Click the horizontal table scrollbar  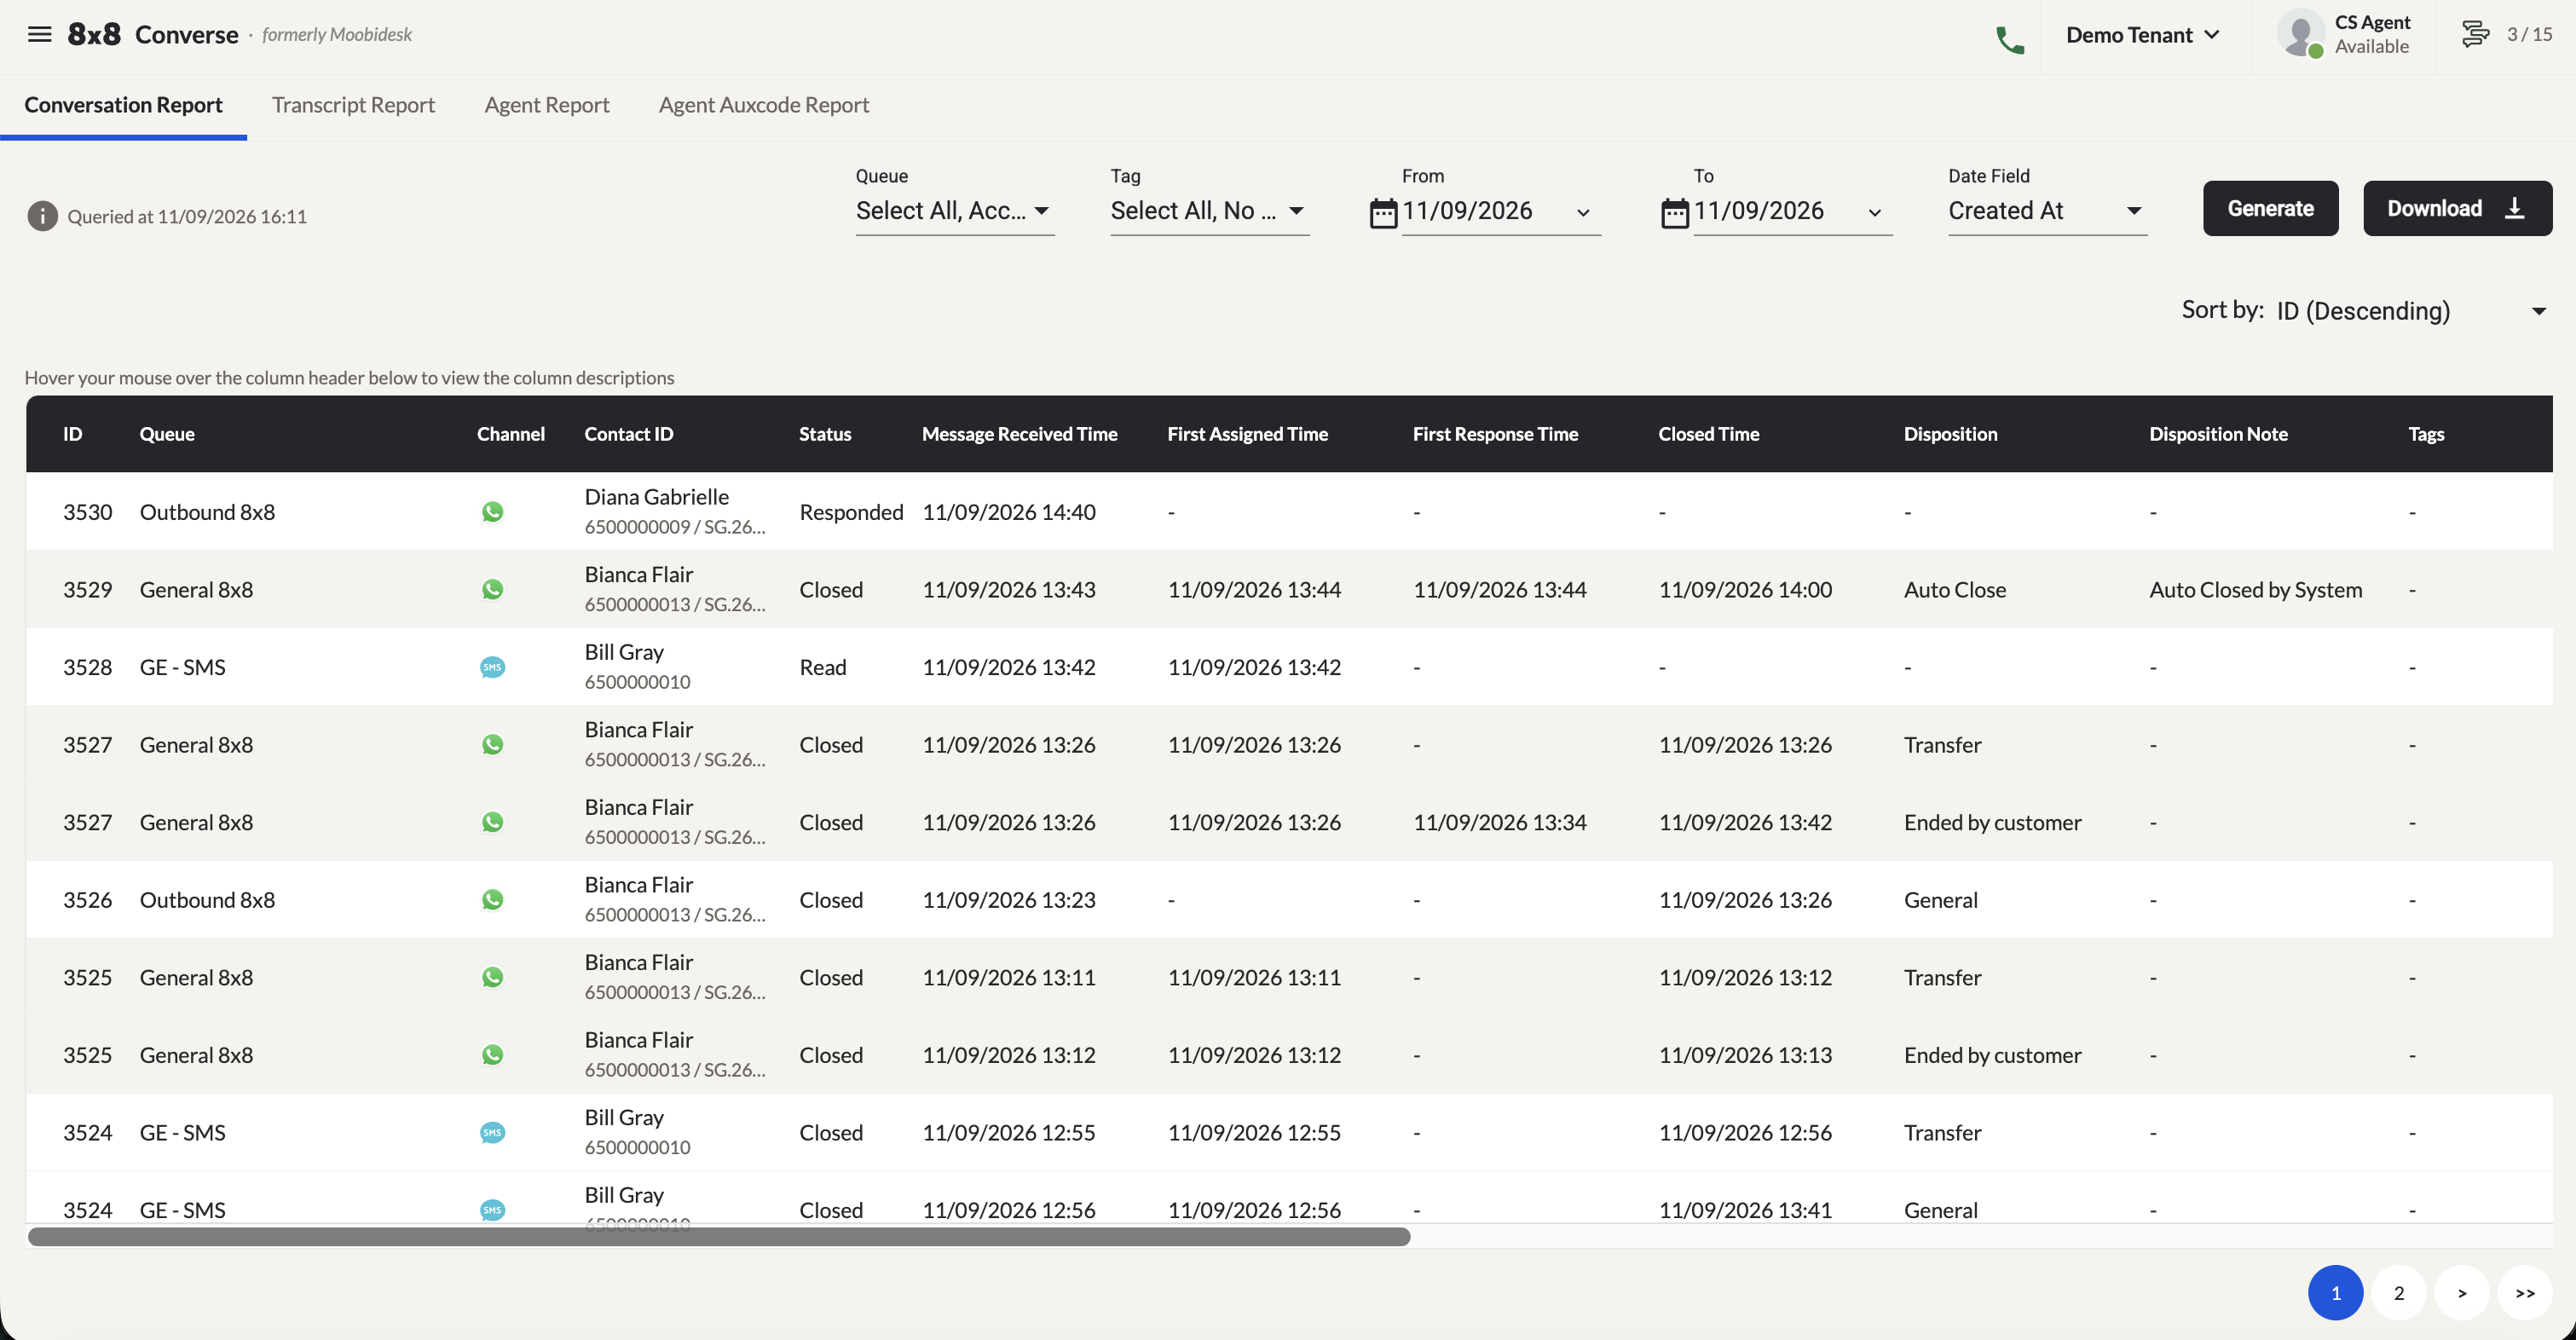(x=719, y=1237)
